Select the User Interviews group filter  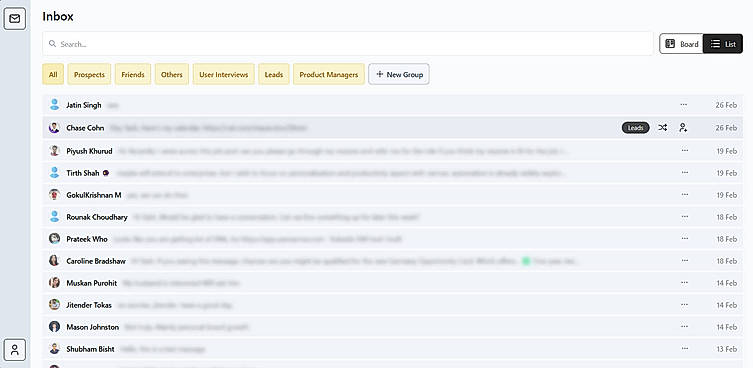coord(224,74)
